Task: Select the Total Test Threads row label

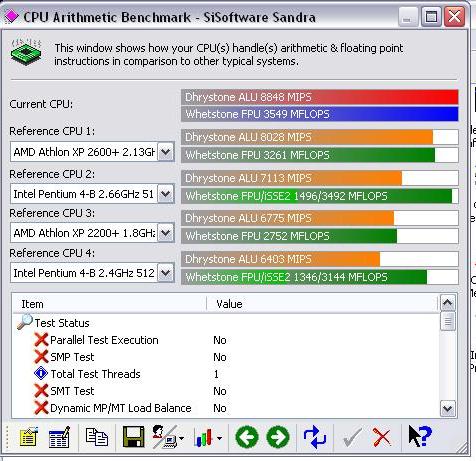Action: point(95,374)
